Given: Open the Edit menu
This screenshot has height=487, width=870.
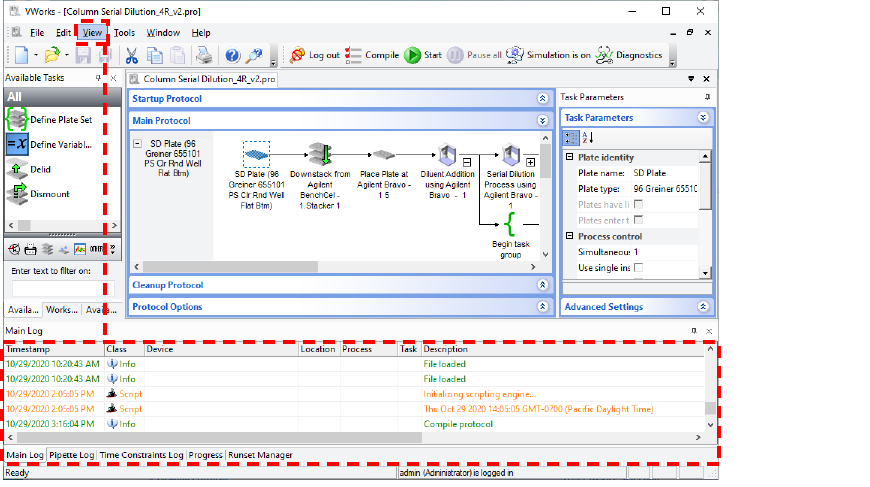Looking at the screenshot, I should coord(63,33).
